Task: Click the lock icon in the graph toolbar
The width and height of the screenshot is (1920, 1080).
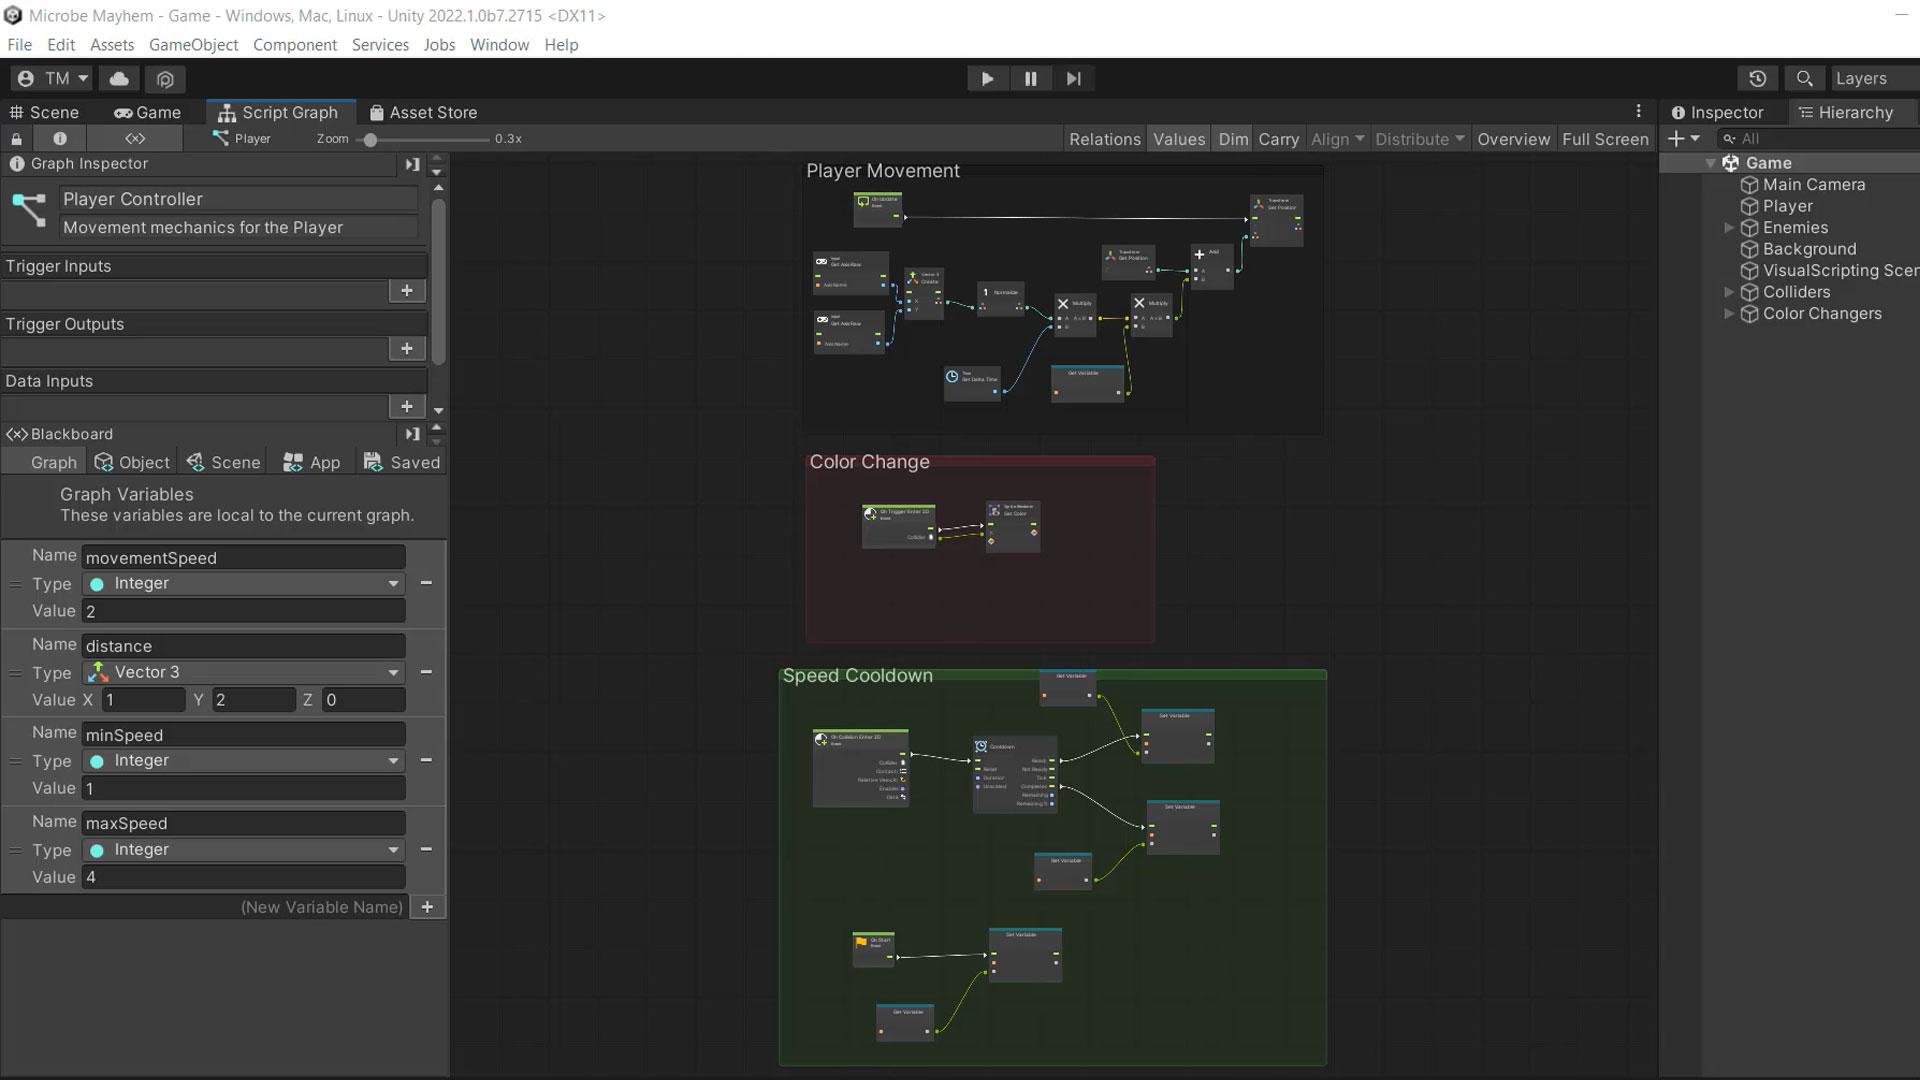Action: point(16,138)
